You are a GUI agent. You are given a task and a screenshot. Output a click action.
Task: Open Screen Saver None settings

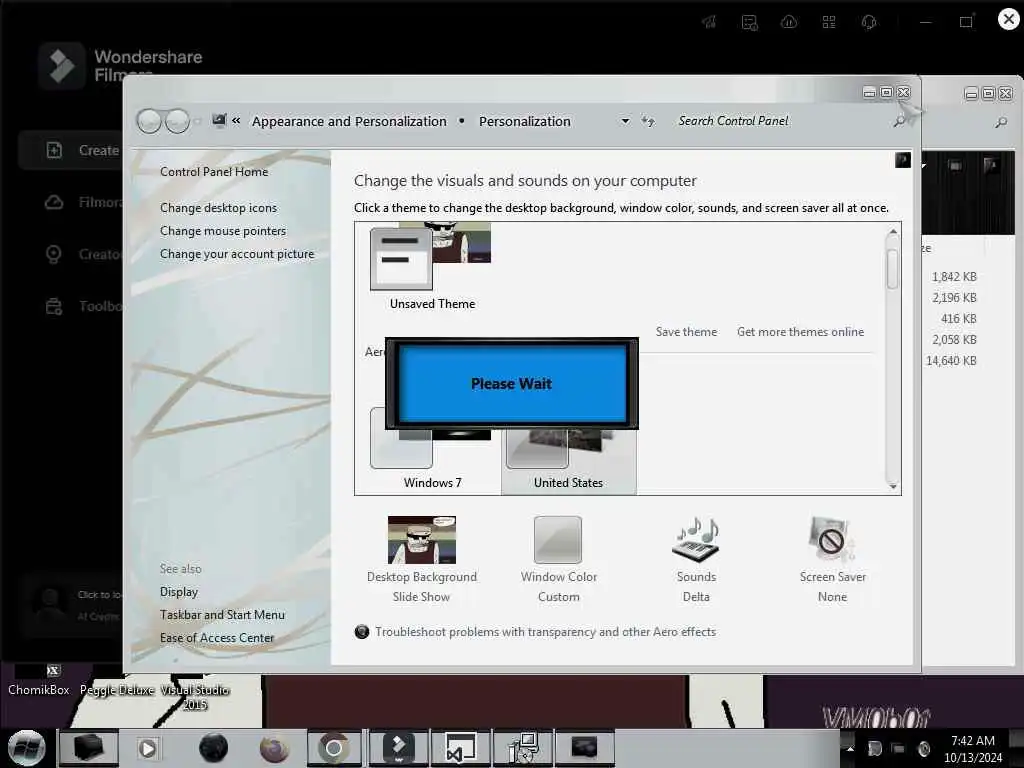tap(832, 560)
